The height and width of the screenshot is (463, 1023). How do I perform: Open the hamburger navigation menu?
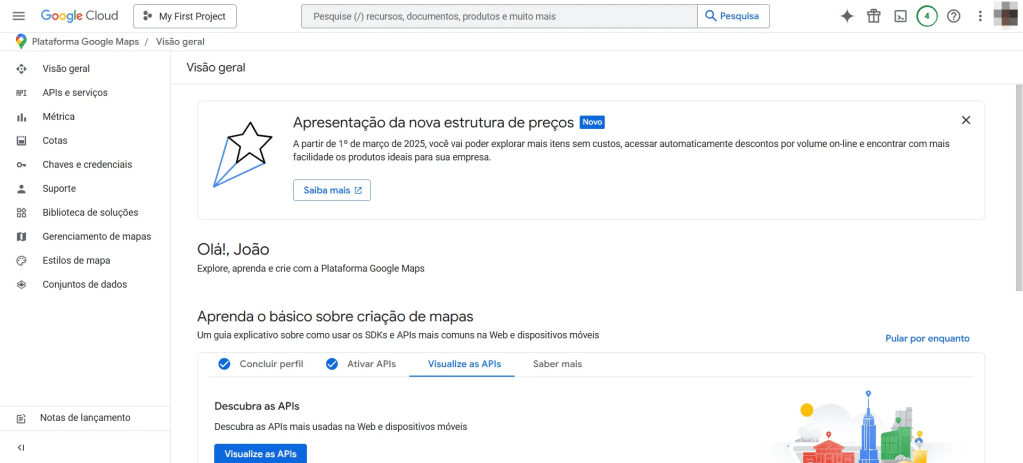point(18,16)
